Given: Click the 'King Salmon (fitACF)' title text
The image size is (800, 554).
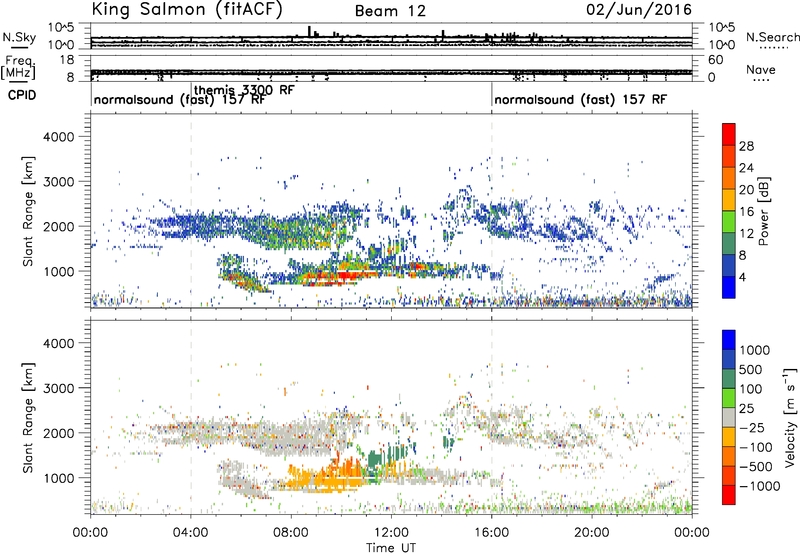Looking at the screenshot, I should (x=187, y=9).
